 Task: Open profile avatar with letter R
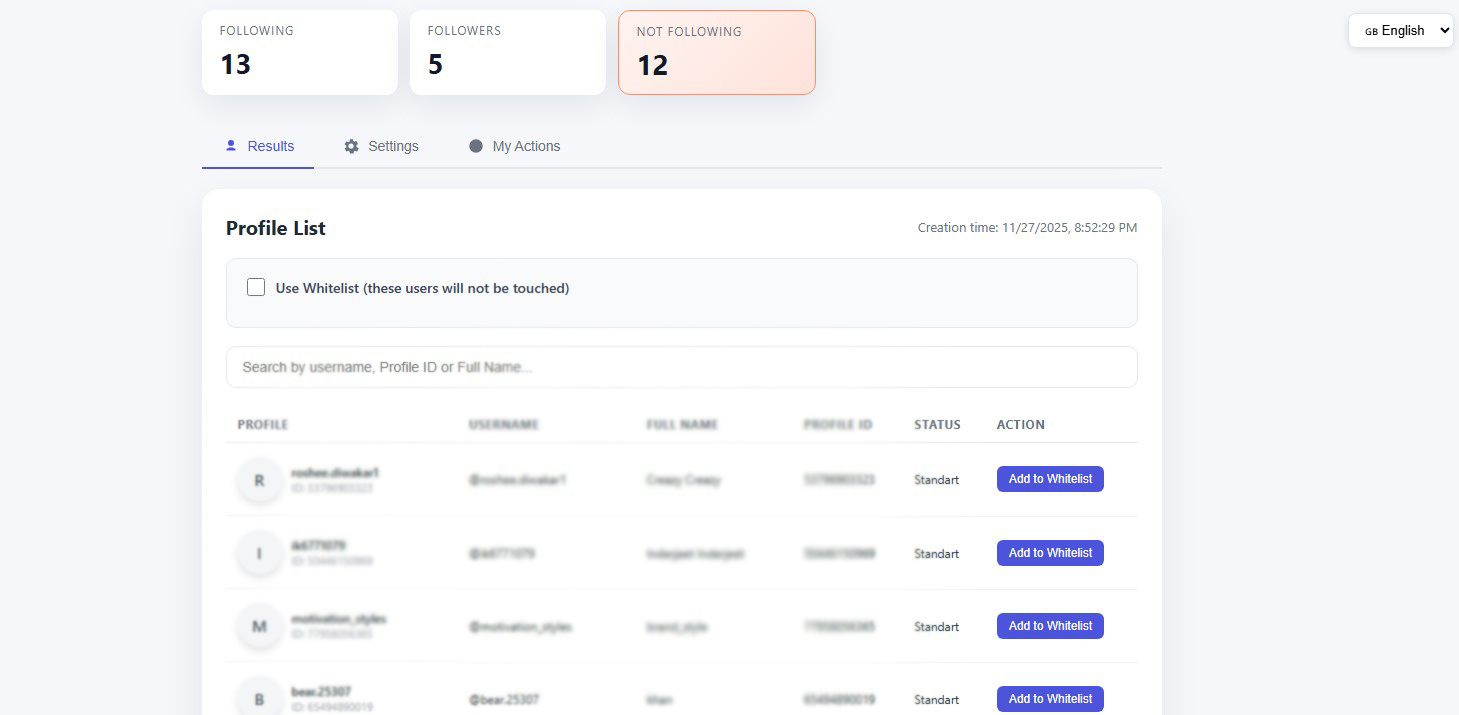click(259, 480)
